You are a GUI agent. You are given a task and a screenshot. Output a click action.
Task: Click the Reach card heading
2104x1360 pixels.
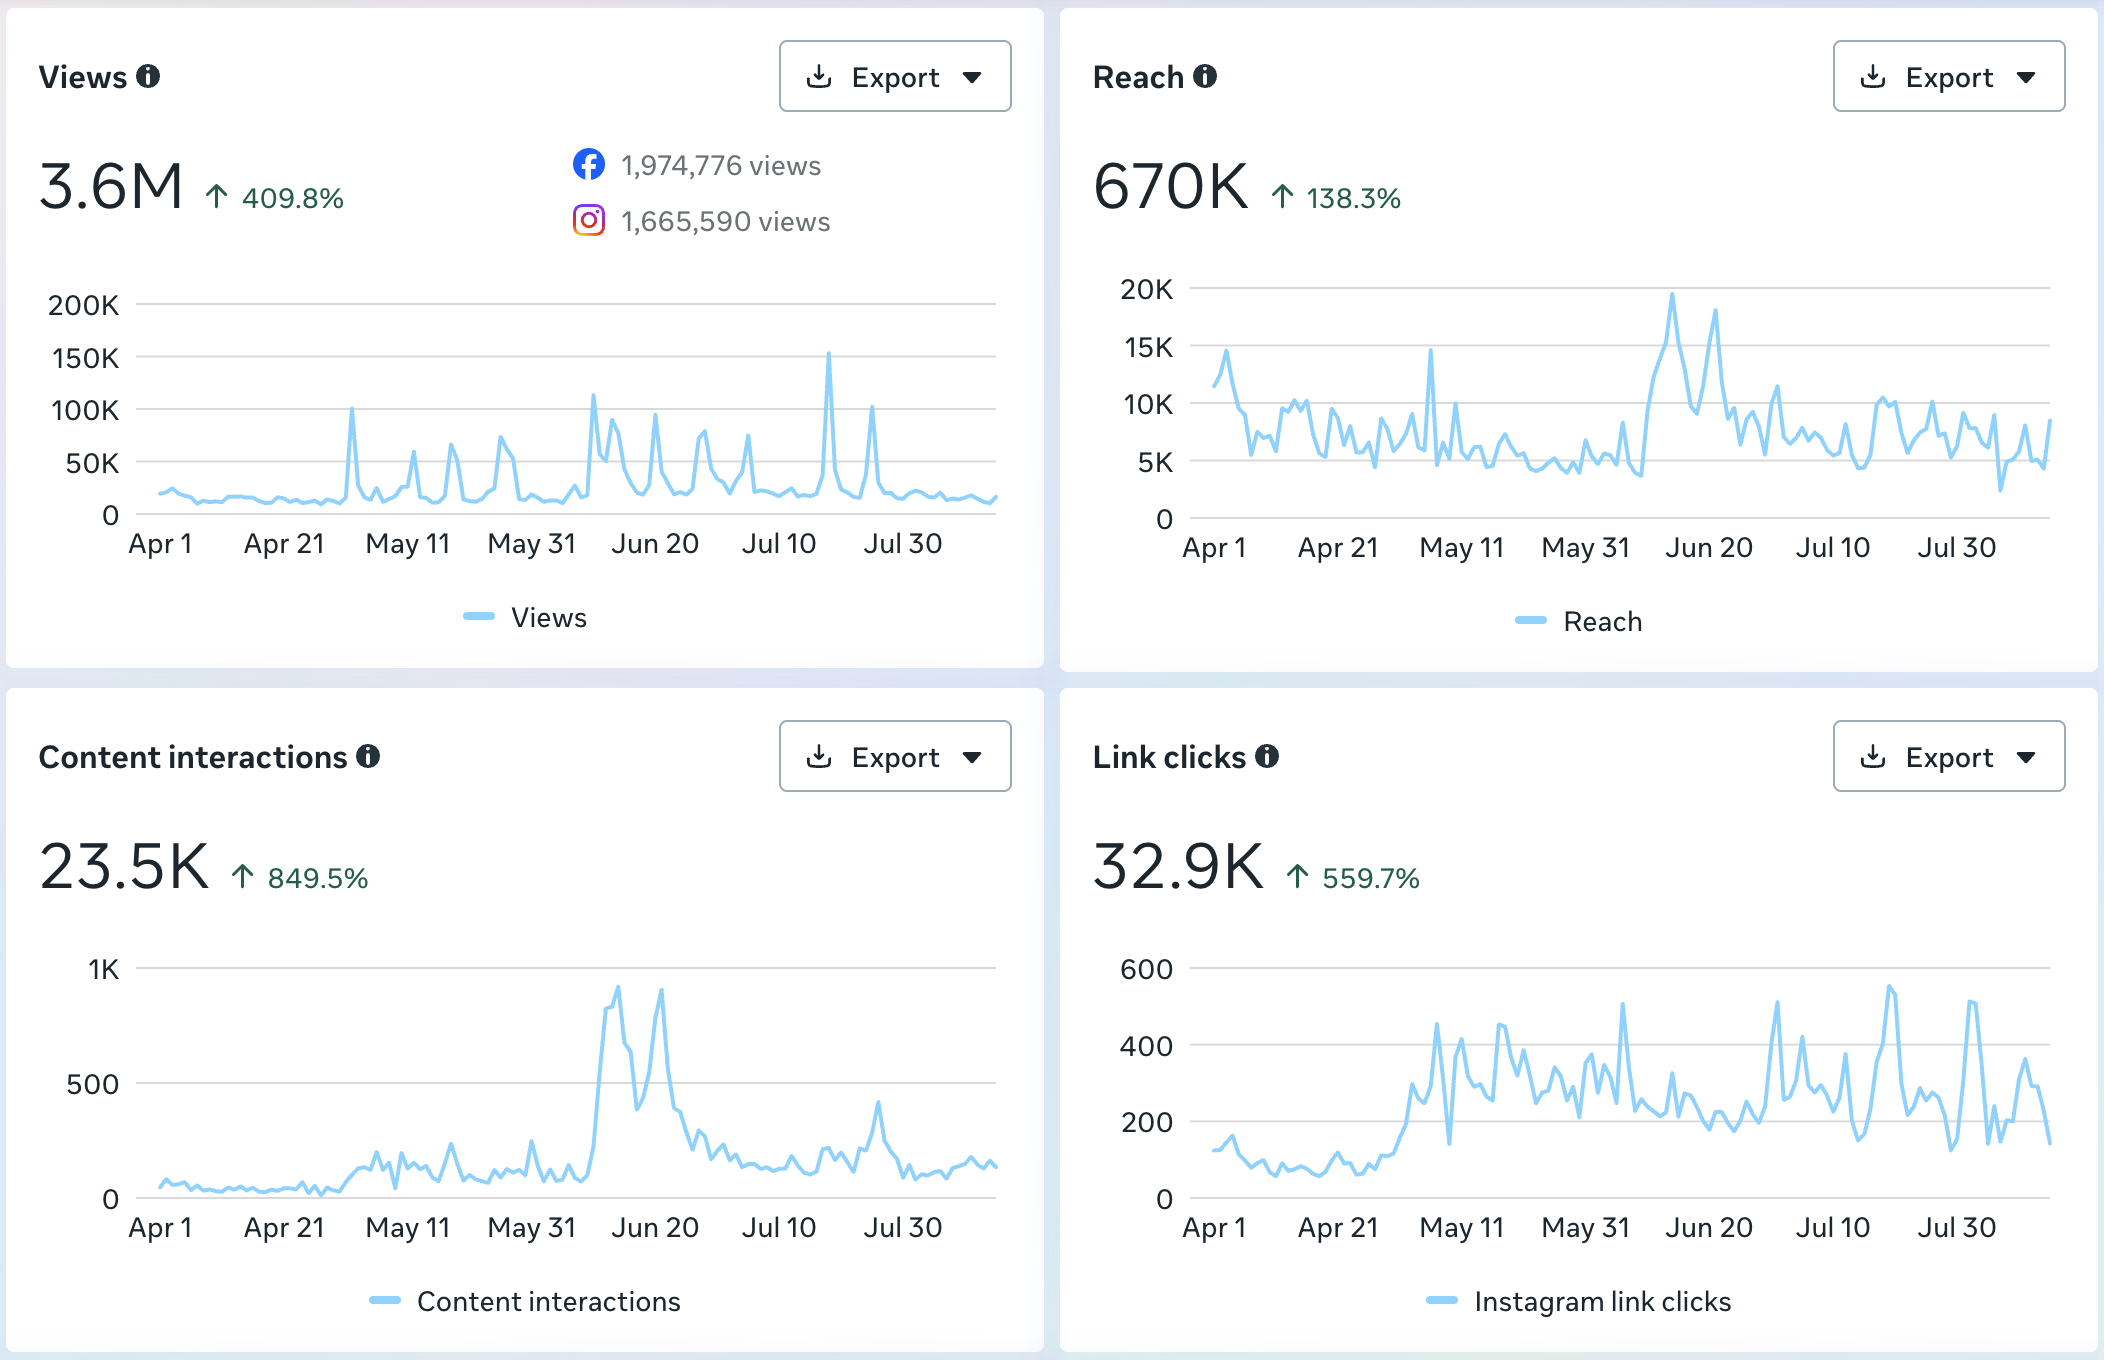(x=1138, y=77)
